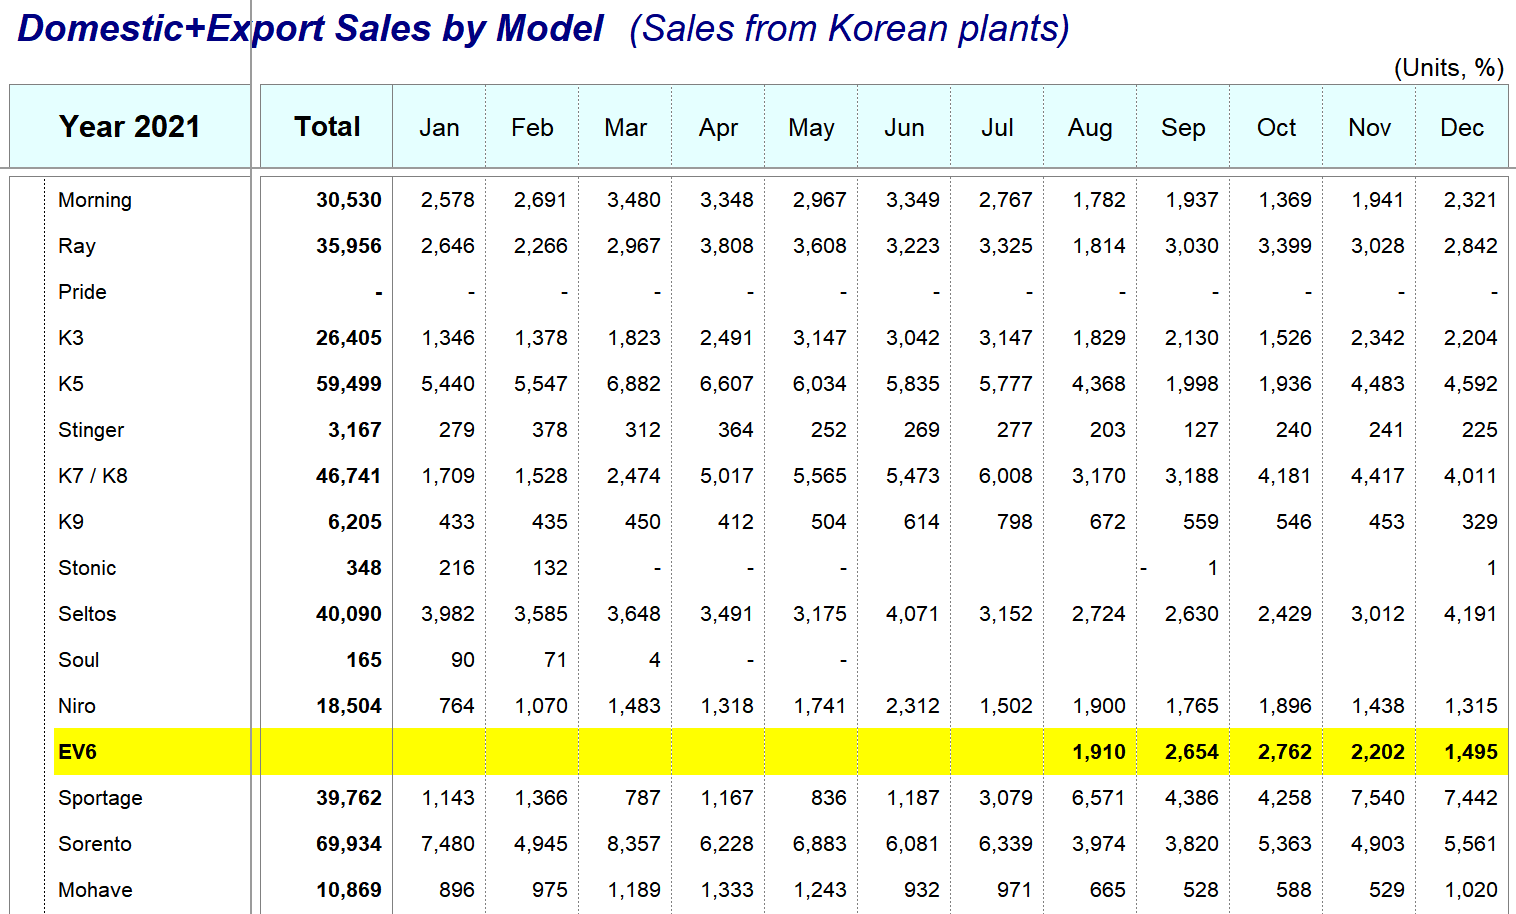Select the 'Pride' model row label
The image size is (1516, 914).
[x=82, y=292]
